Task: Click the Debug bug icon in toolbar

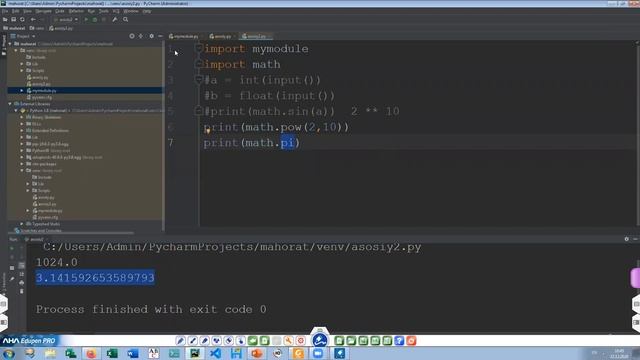Action: coord(95,19)
